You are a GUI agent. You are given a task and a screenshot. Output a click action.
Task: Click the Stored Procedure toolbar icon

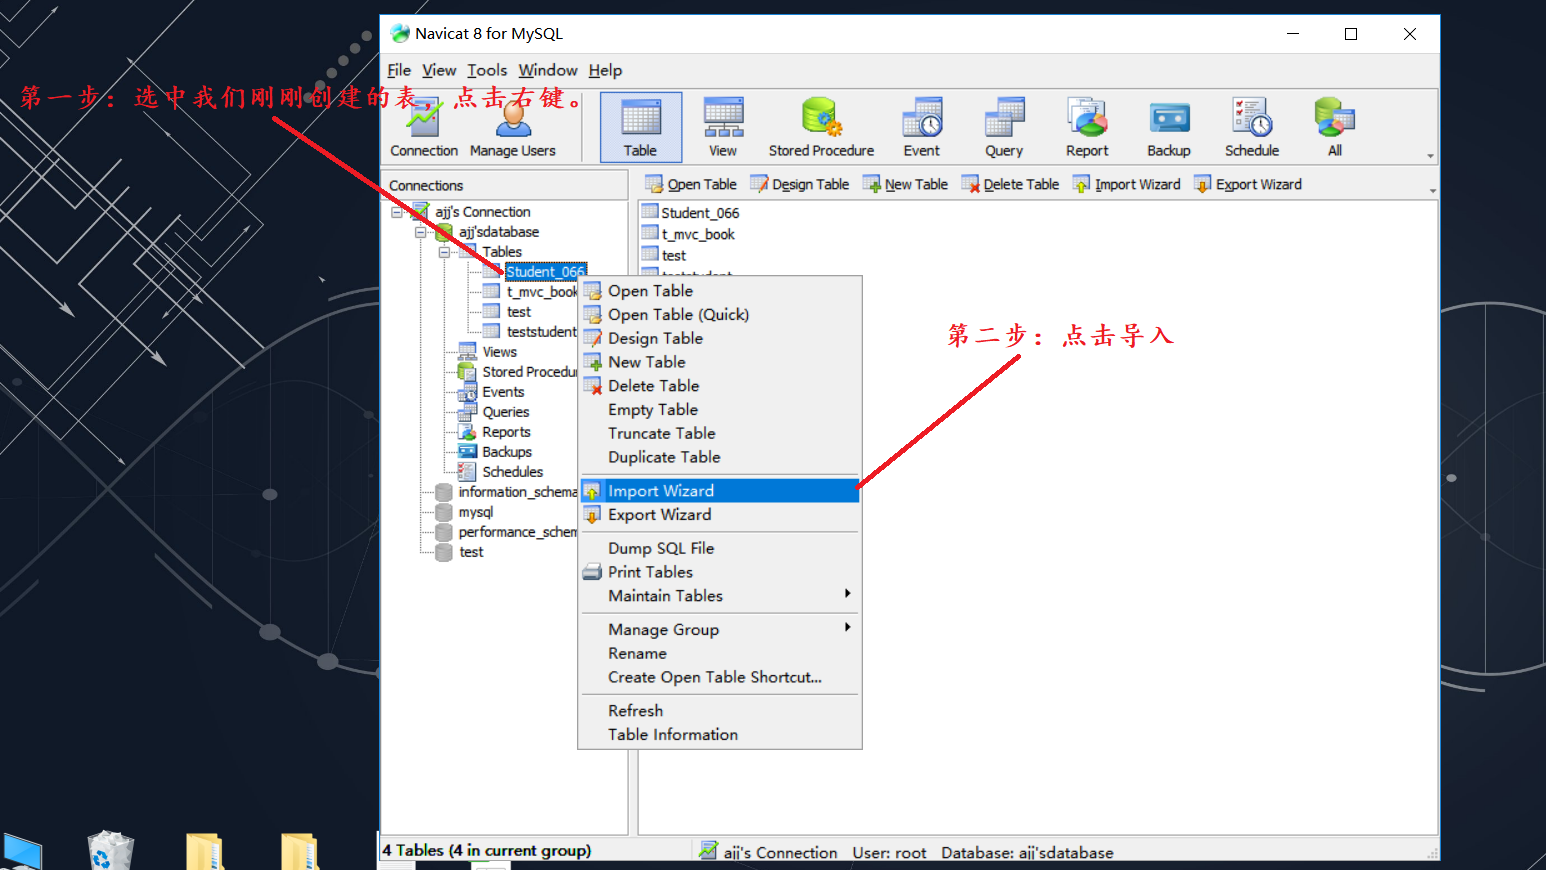click(x=821, y=127)
